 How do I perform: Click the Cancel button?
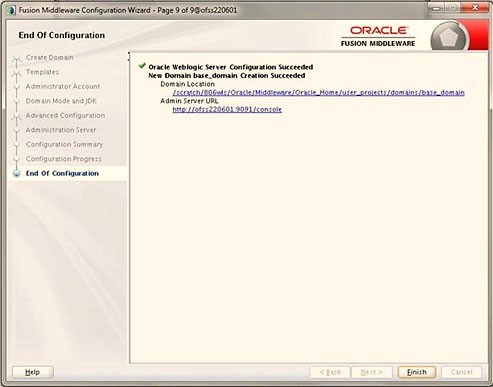[461, 372]
